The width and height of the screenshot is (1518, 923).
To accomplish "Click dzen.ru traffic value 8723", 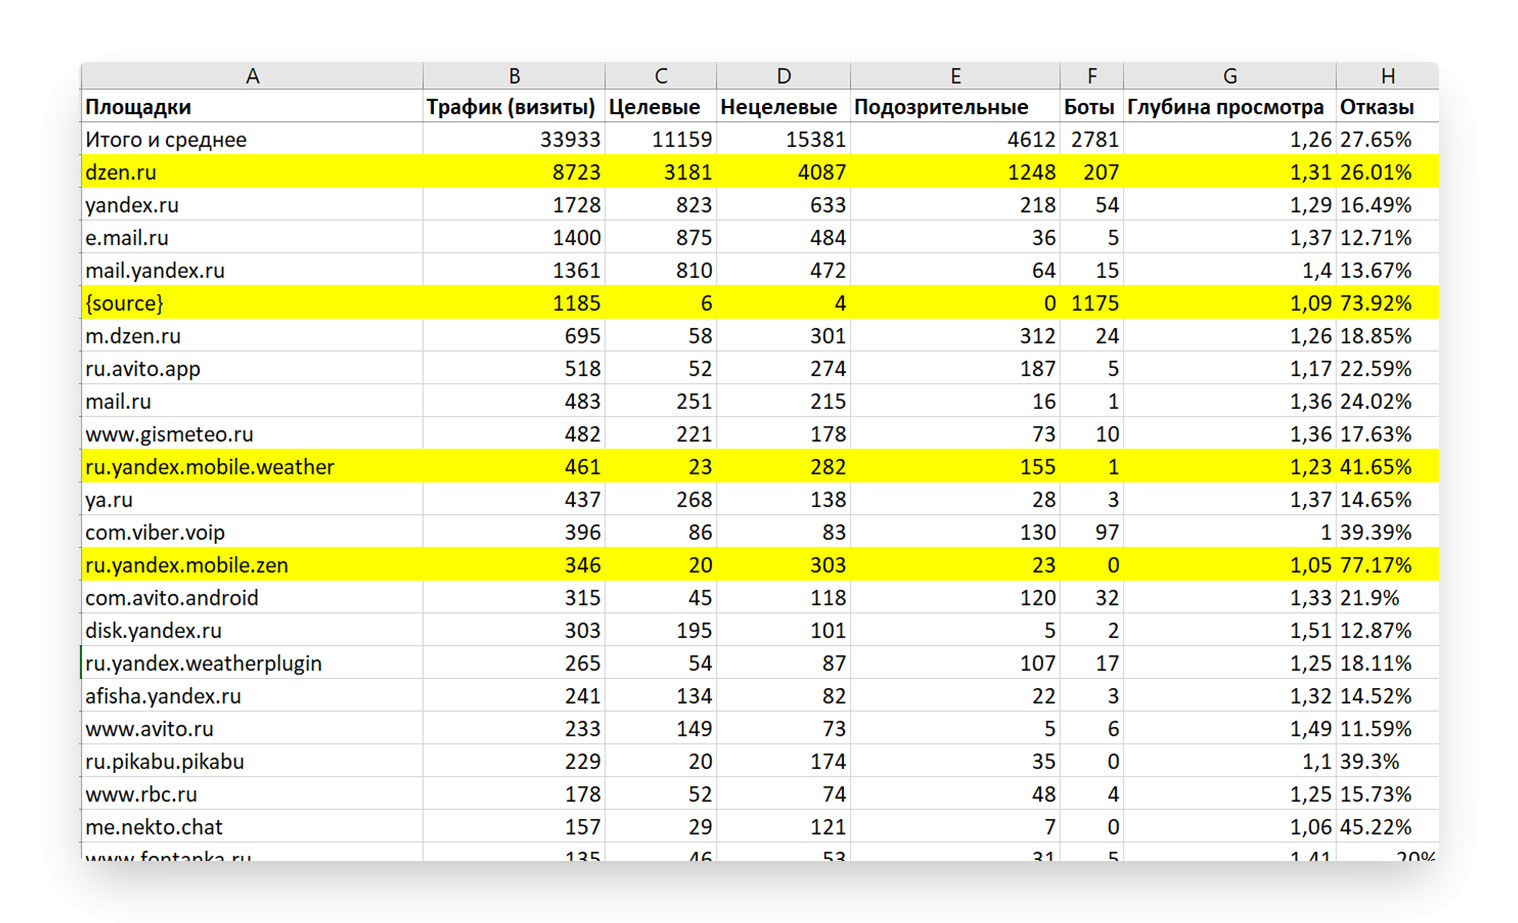I will [x=514, y=172].
